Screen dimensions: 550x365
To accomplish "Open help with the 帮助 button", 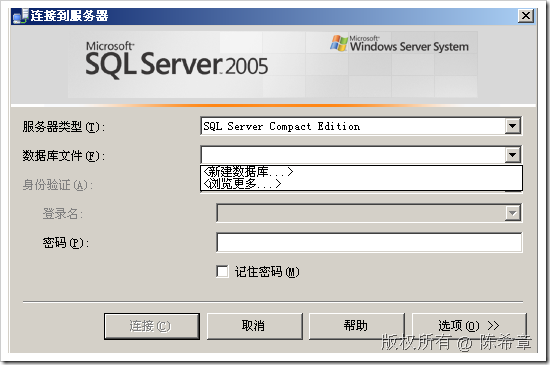I will coord(356,326).
